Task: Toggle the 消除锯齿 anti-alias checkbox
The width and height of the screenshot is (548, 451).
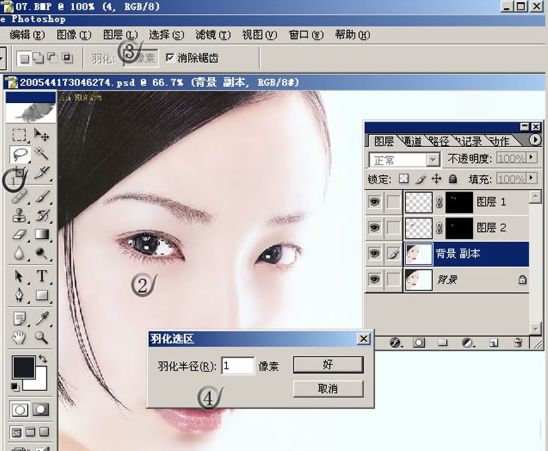Action: 170,57
